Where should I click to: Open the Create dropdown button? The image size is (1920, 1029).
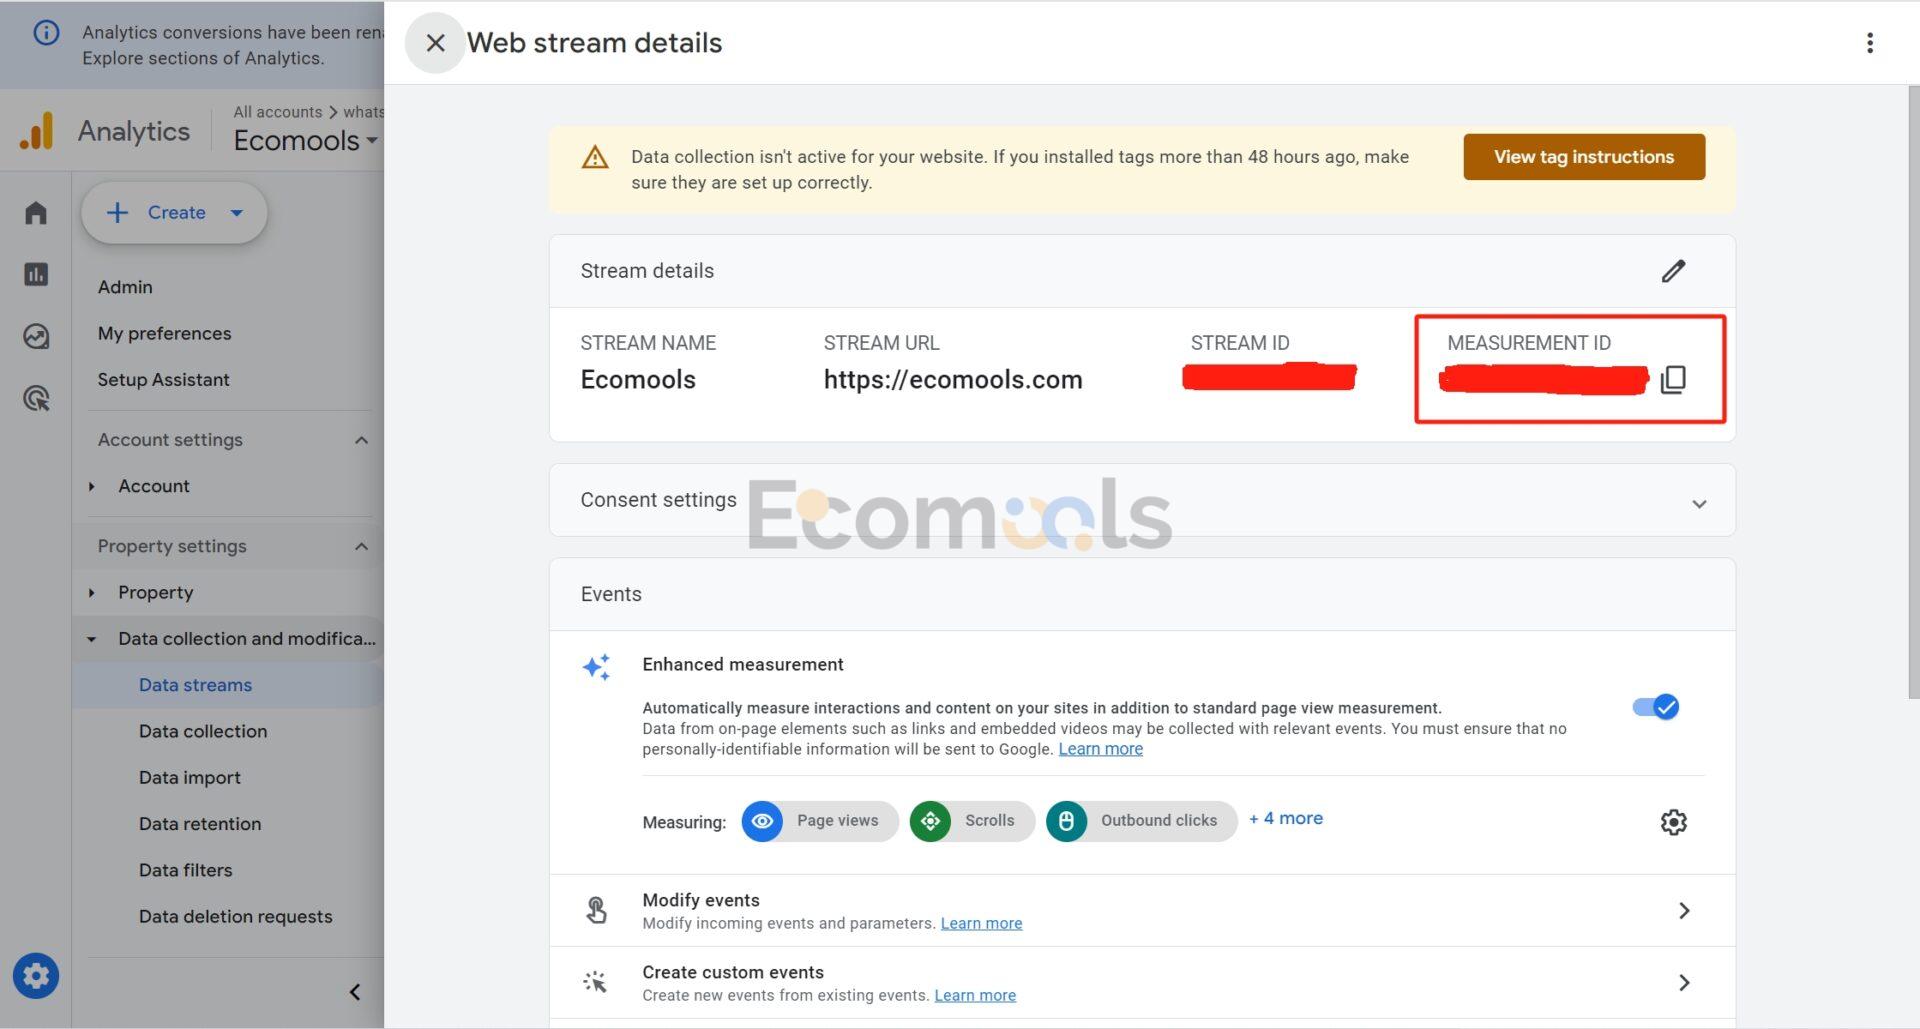[174, 212]
